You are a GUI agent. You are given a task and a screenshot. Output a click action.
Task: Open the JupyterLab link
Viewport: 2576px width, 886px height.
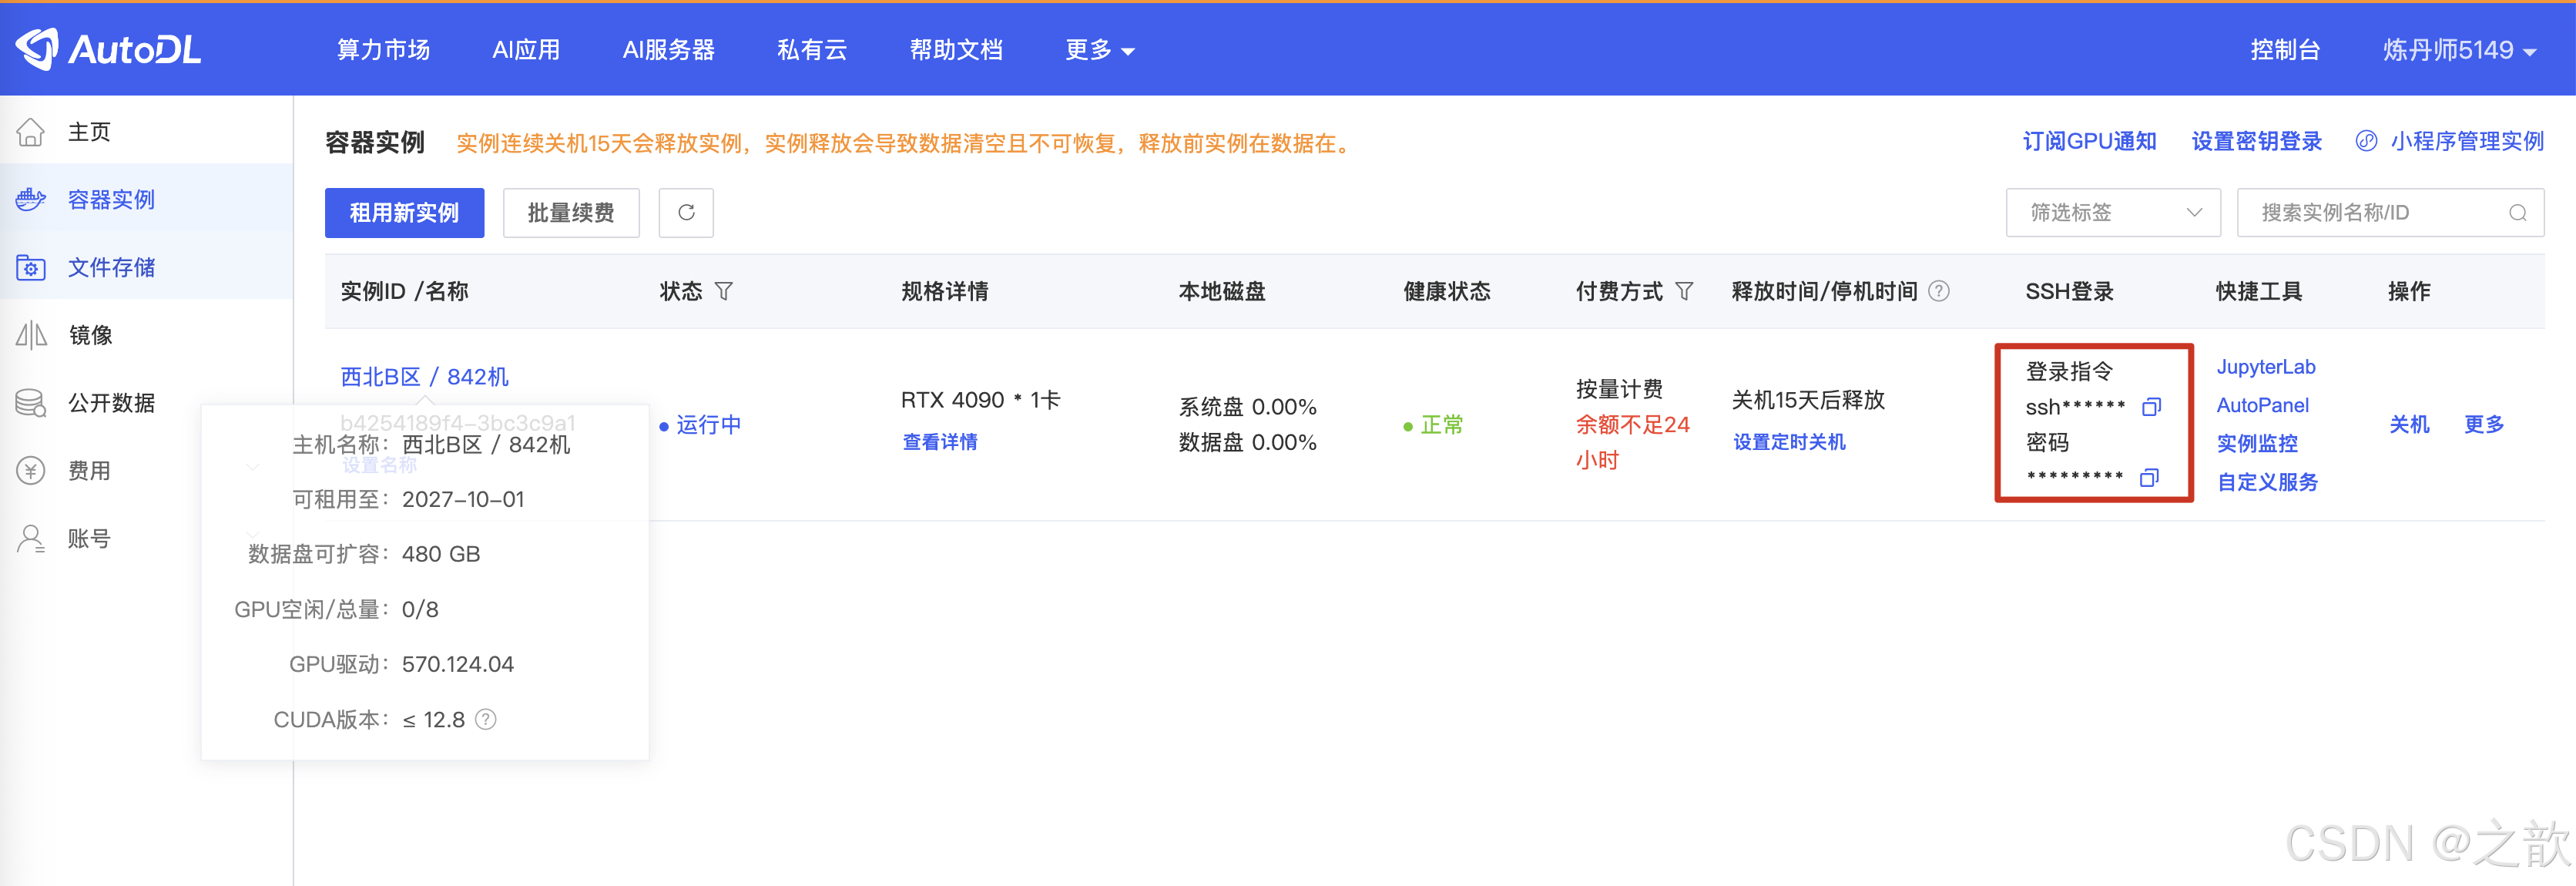(2265, 367)
